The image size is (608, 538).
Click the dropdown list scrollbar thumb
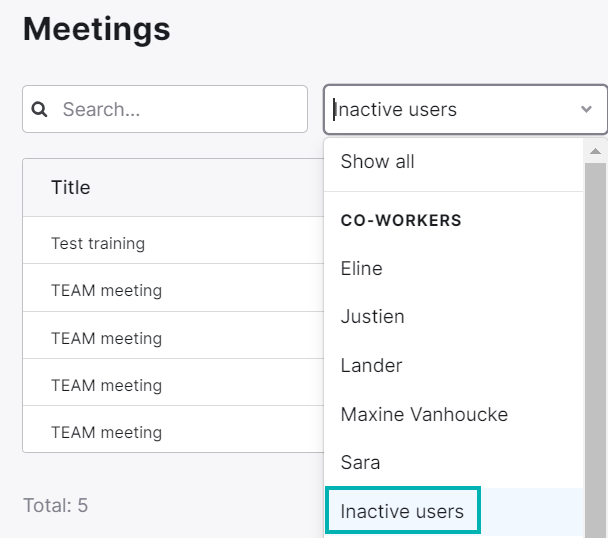tap(595, 350)
